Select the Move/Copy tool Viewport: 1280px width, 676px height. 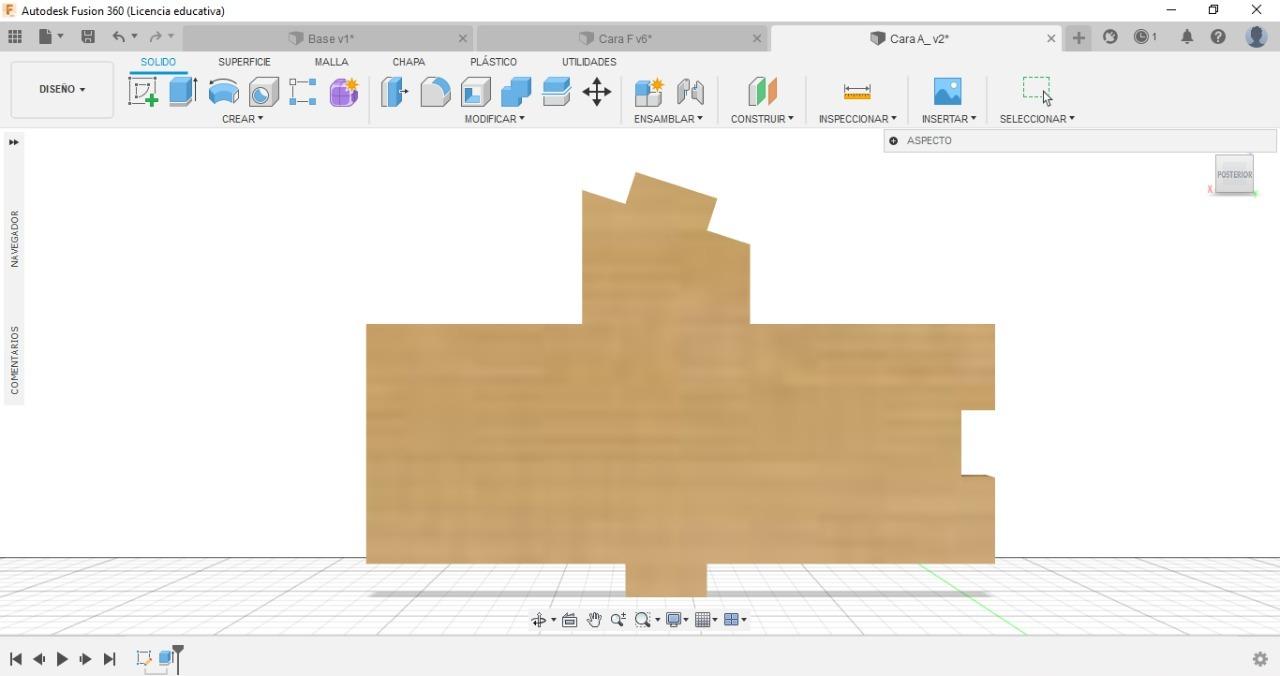coord(597,92)
